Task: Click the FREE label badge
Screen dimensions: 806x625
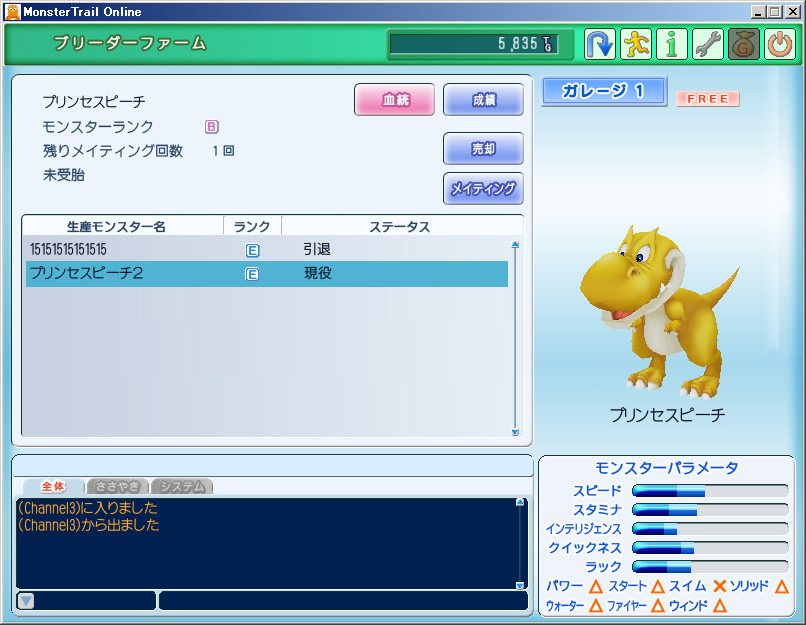Action: pyautogui.click(x=708, y=99)
